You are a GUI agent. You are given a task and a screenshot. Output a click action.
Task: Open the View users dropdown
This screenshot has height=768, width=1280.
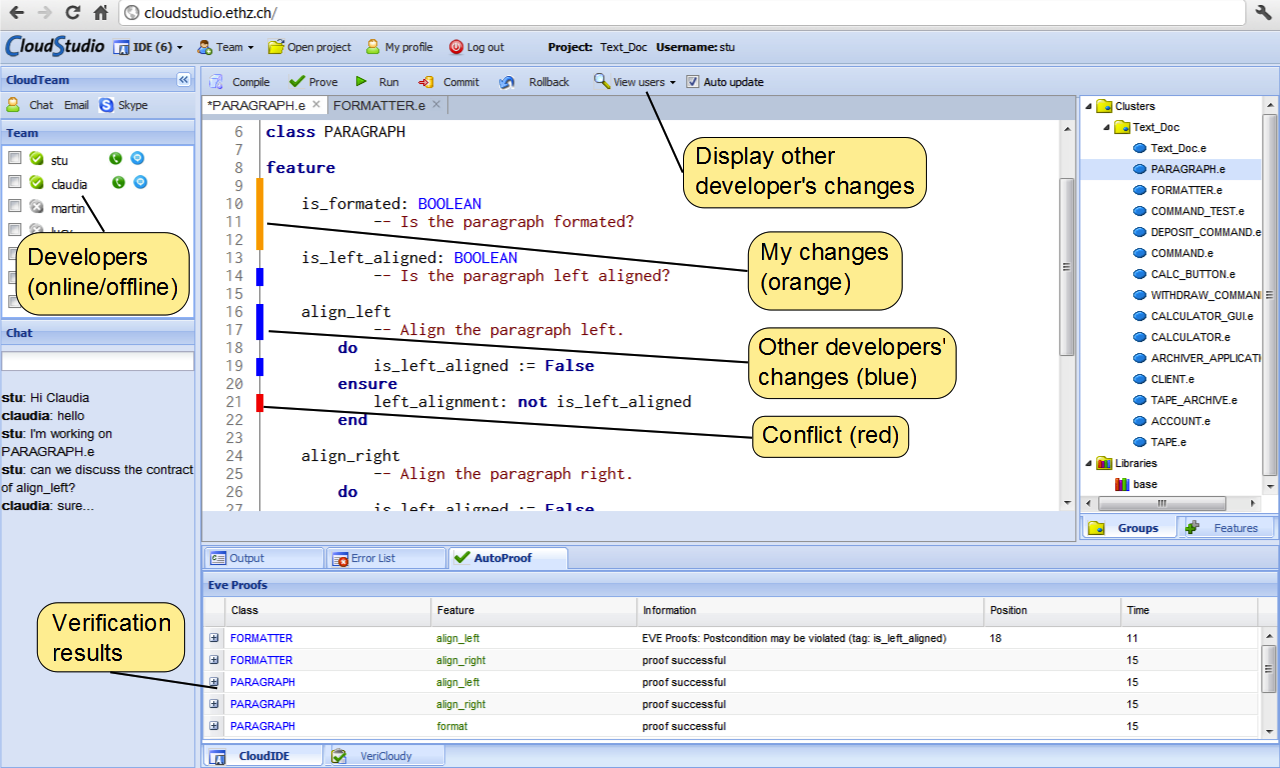pos(635,82)
